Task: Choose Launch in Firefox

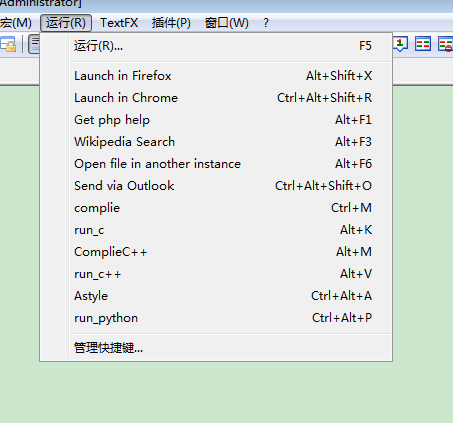Action: (x=216, y=76)
